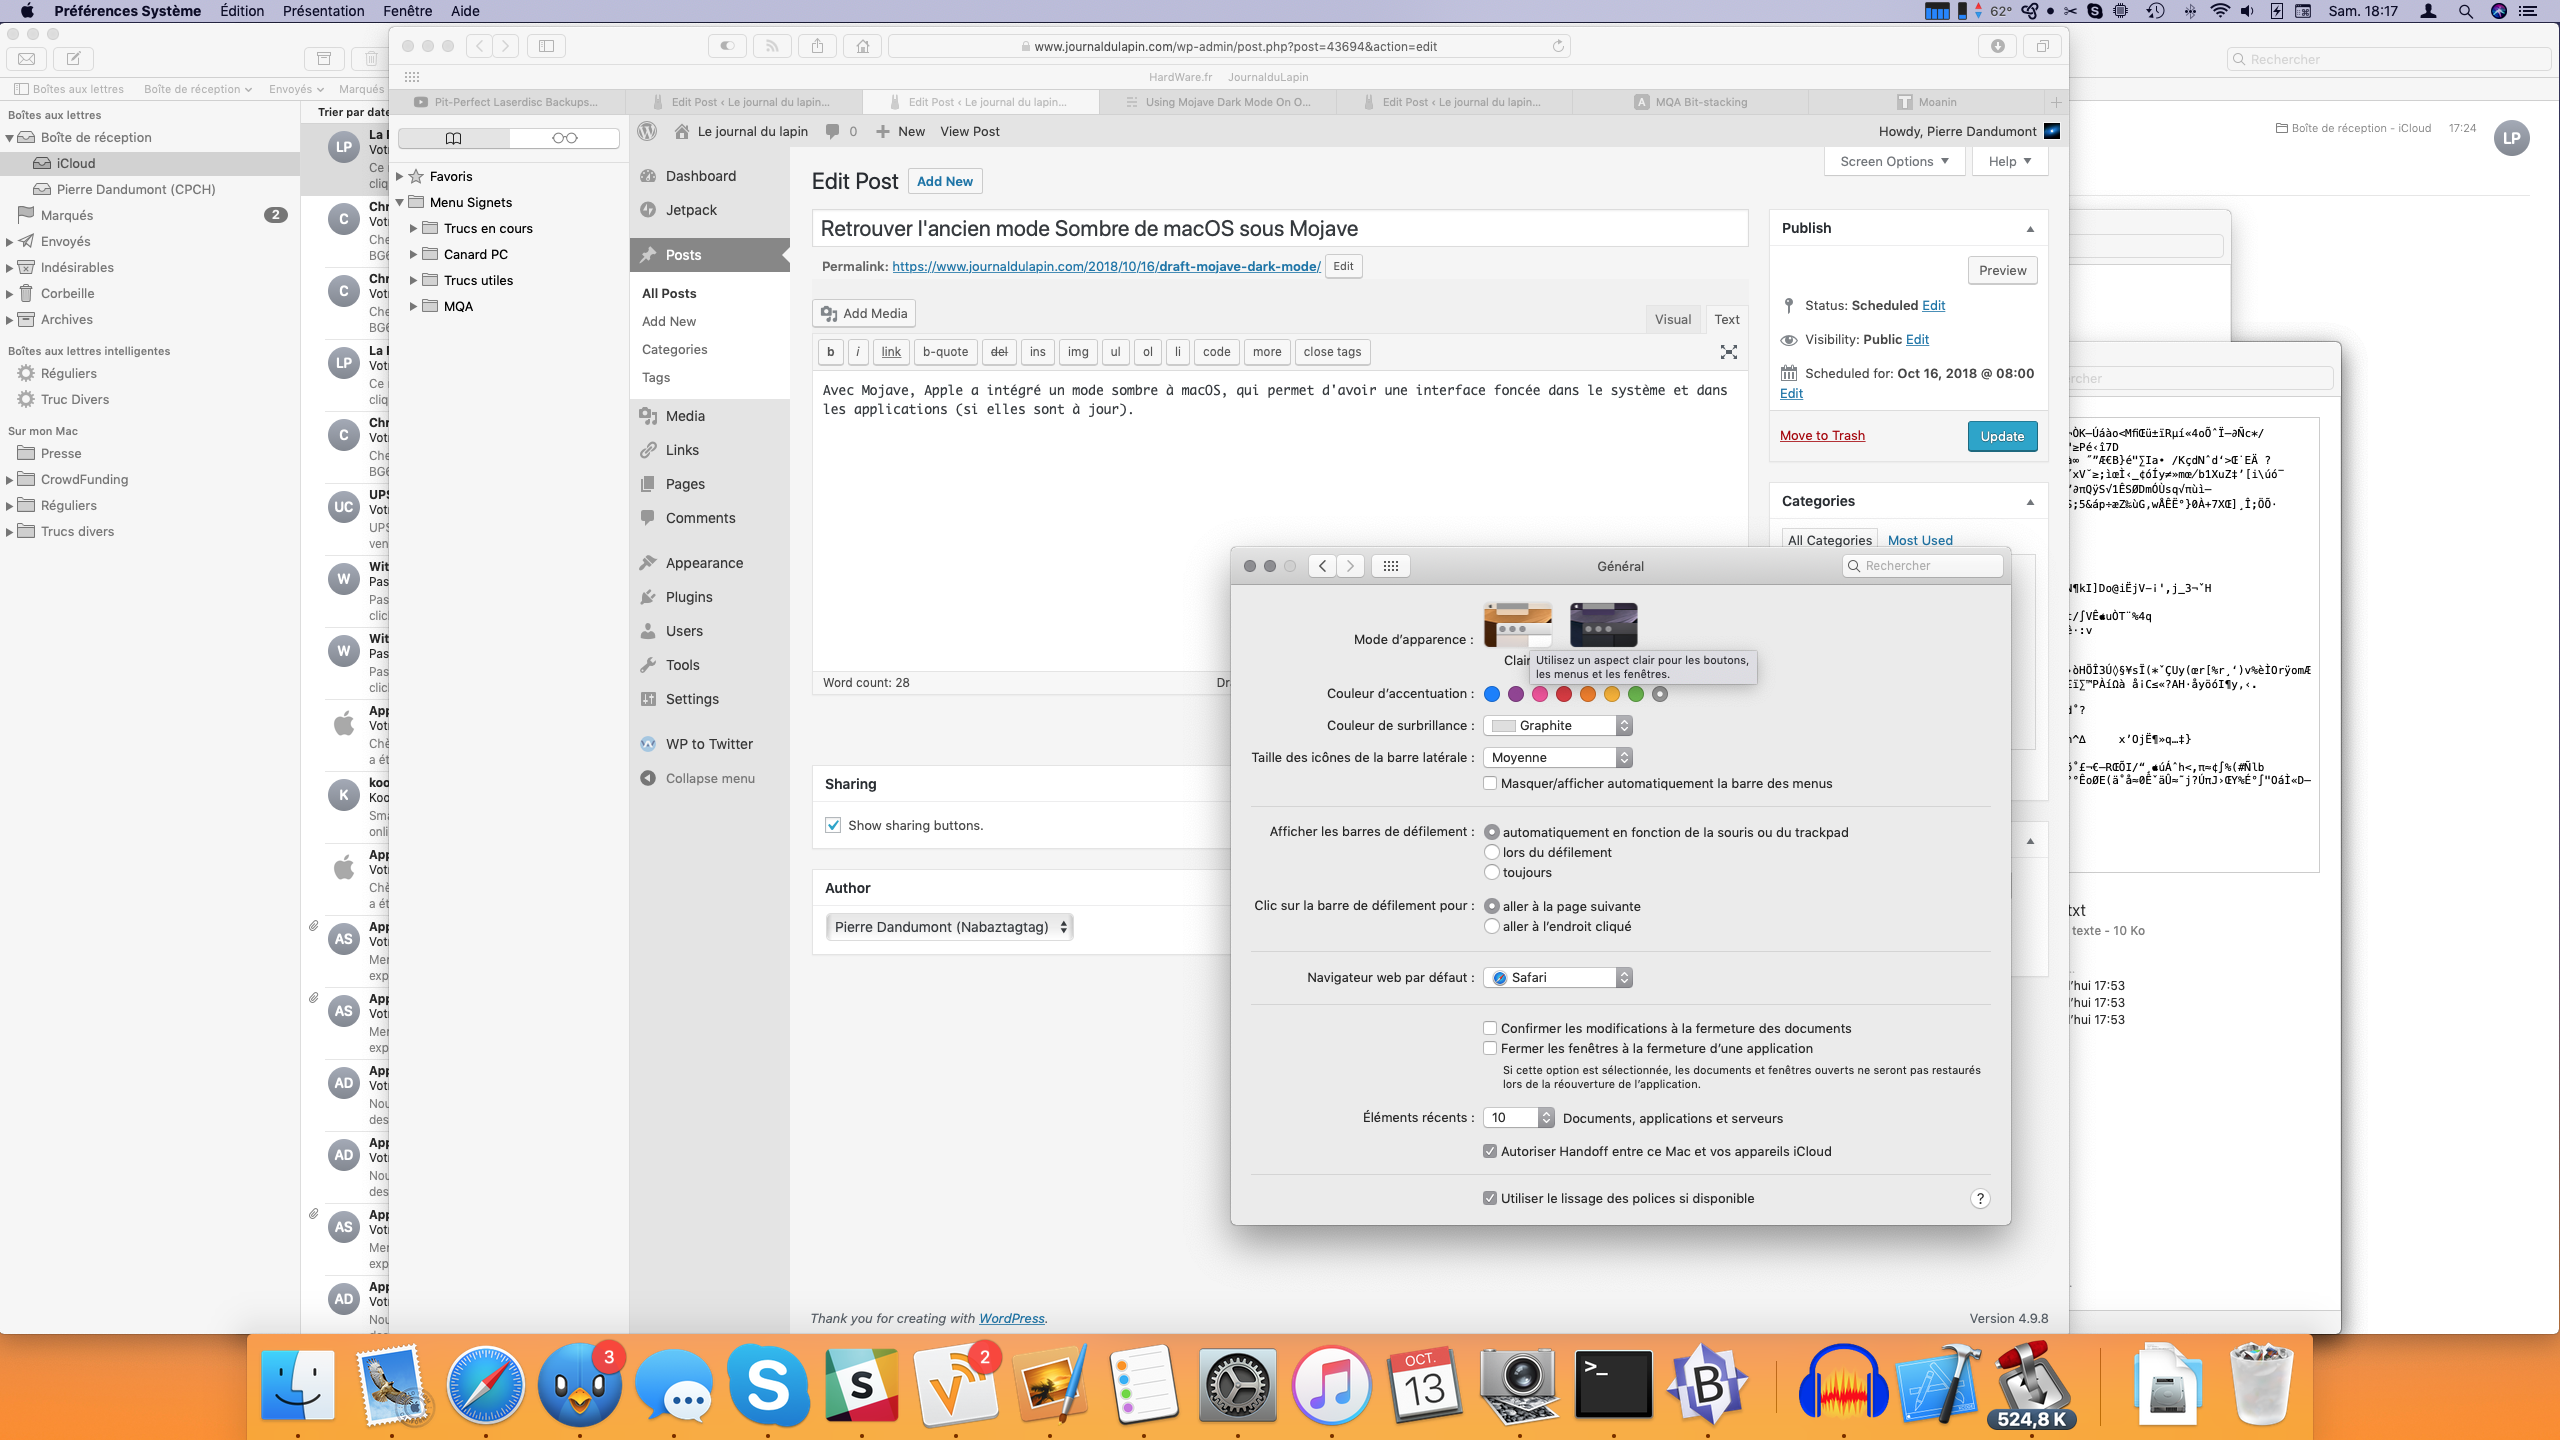Open the Fenêtre menu
Screen dimensions: 2560x1440
pos(407,11)
